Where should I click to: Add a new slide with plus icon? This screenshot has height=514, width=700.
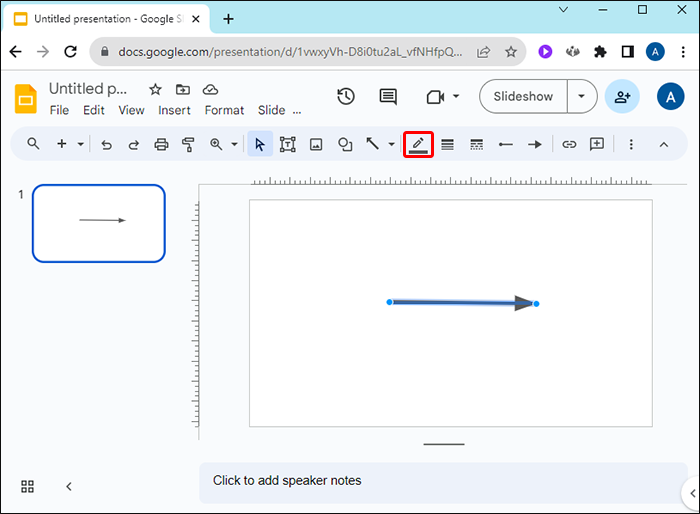pyautogui.click(x=62, y=144)
